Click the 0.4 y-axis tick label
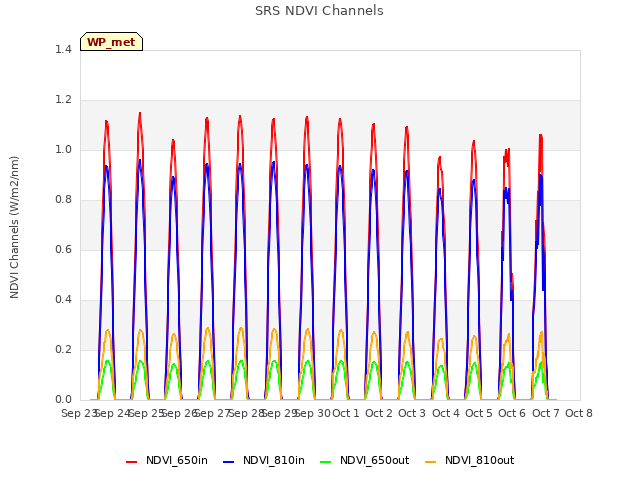This screenshot has height=480, width=640. [x=63, y=300]
